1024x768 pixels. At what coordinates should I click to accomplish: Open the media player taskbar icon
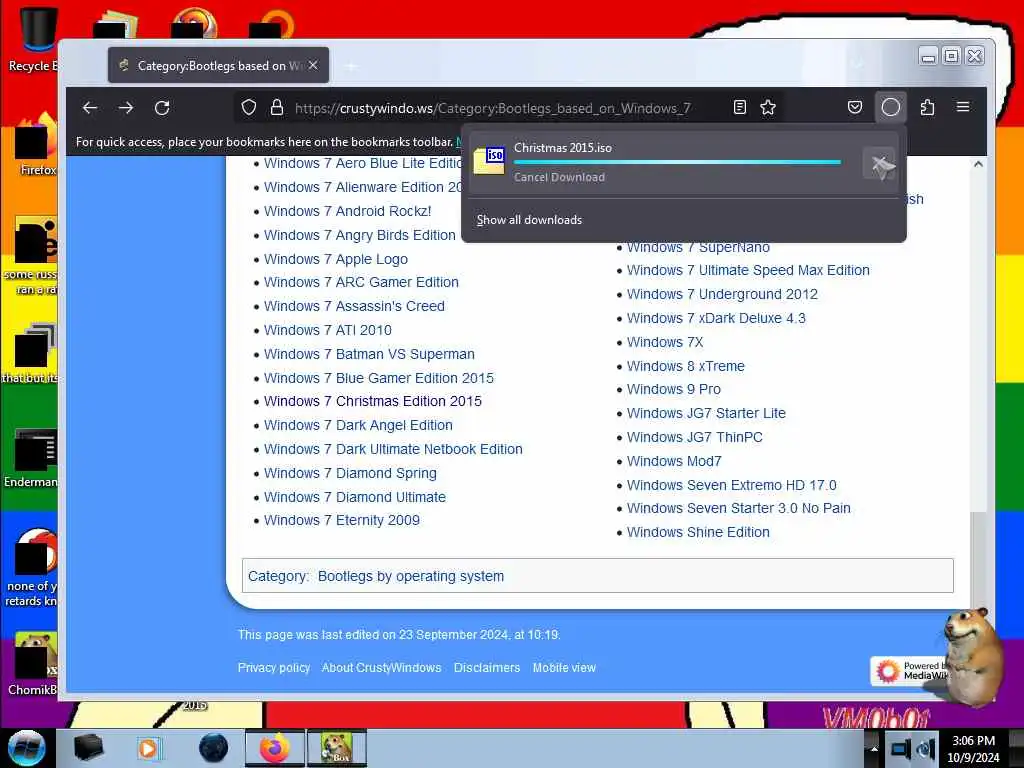(x=149, y=748)
